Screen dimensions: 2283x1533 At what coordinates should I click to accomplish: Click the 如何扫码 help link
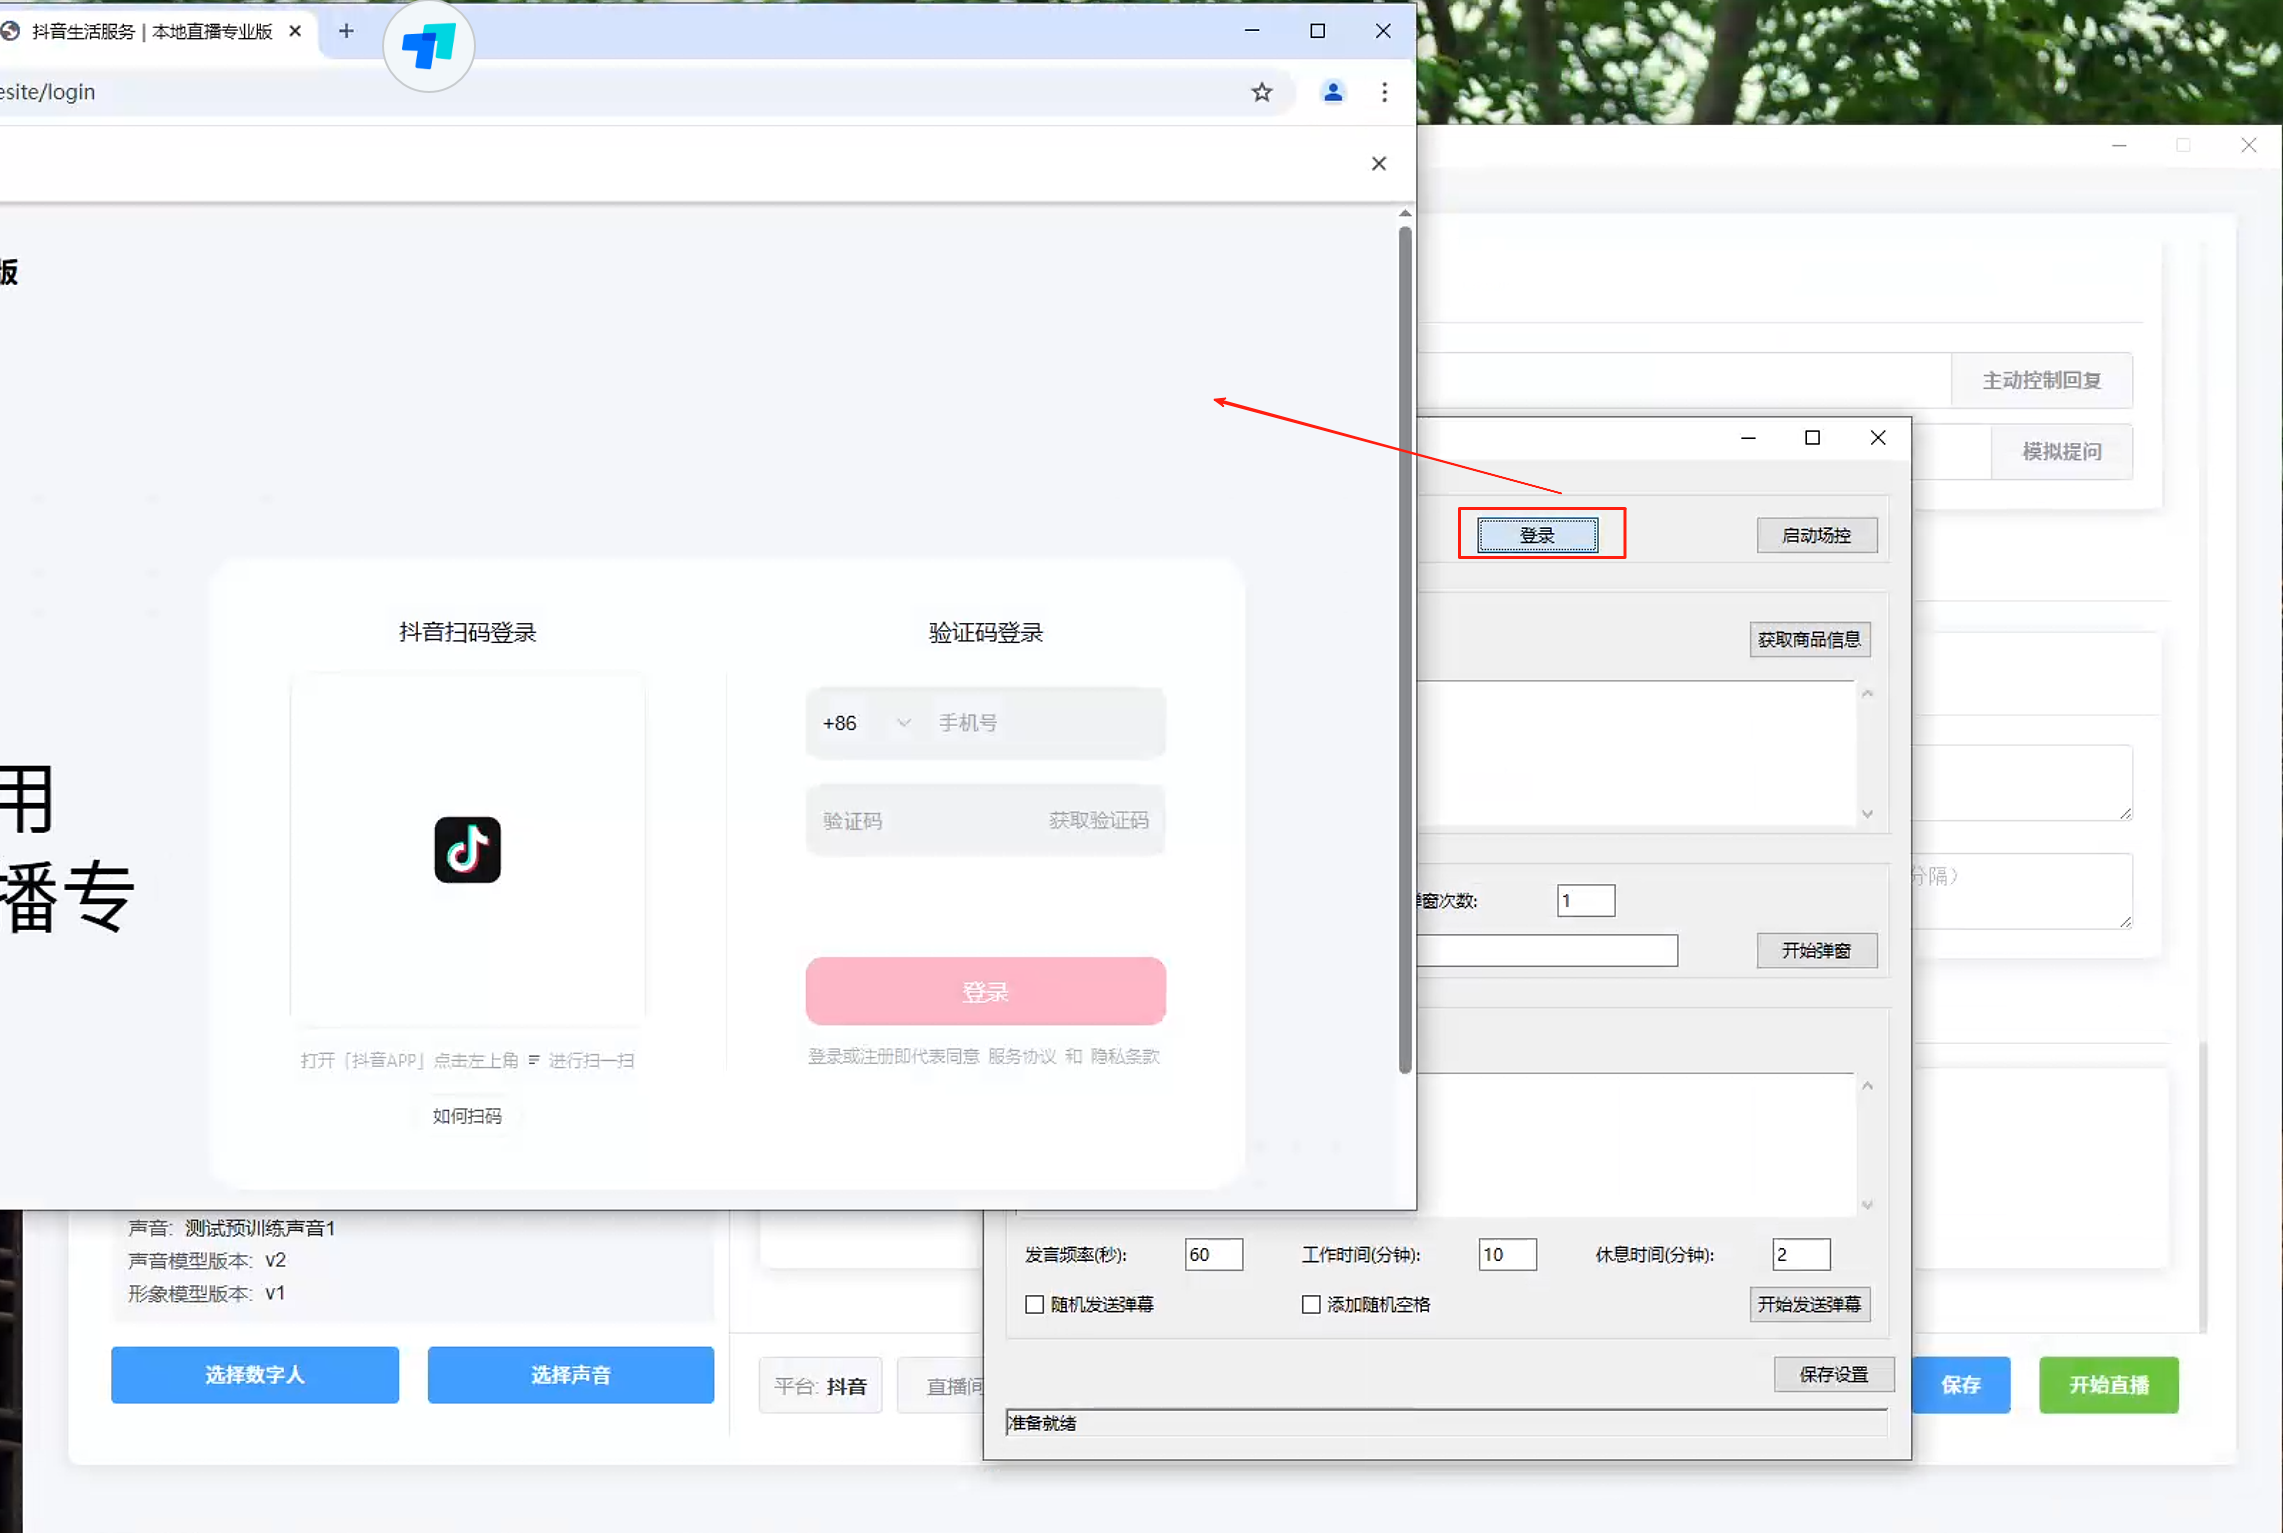(467, 1116)
